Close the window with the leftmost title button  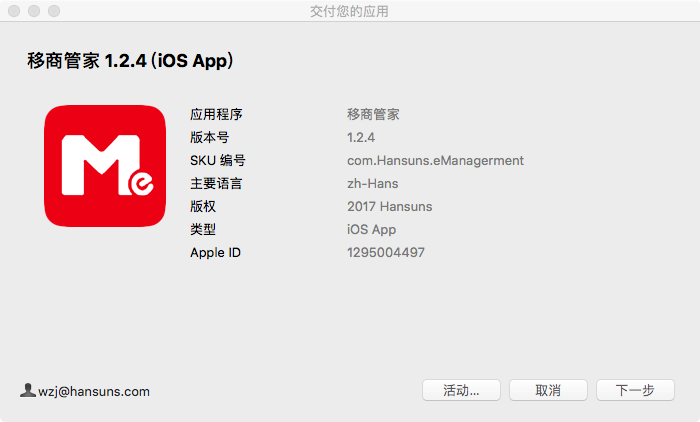point(14,11)
